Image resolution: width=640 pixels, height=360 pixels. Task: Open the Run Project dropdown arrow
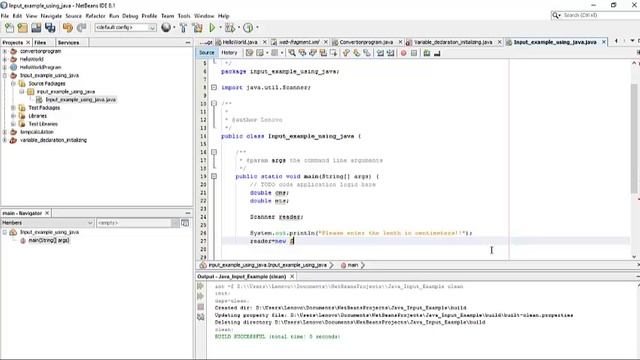(220, 27)
